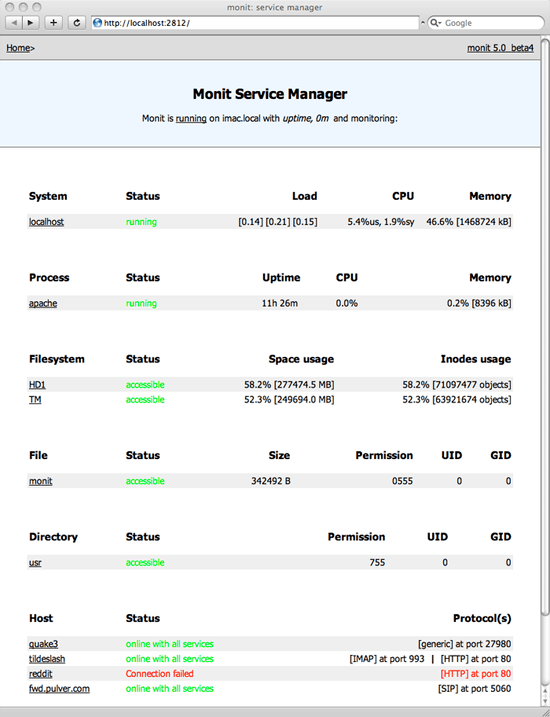Open the monit file entry
This screenshot has height=717, width=550.
coord(41,481)
